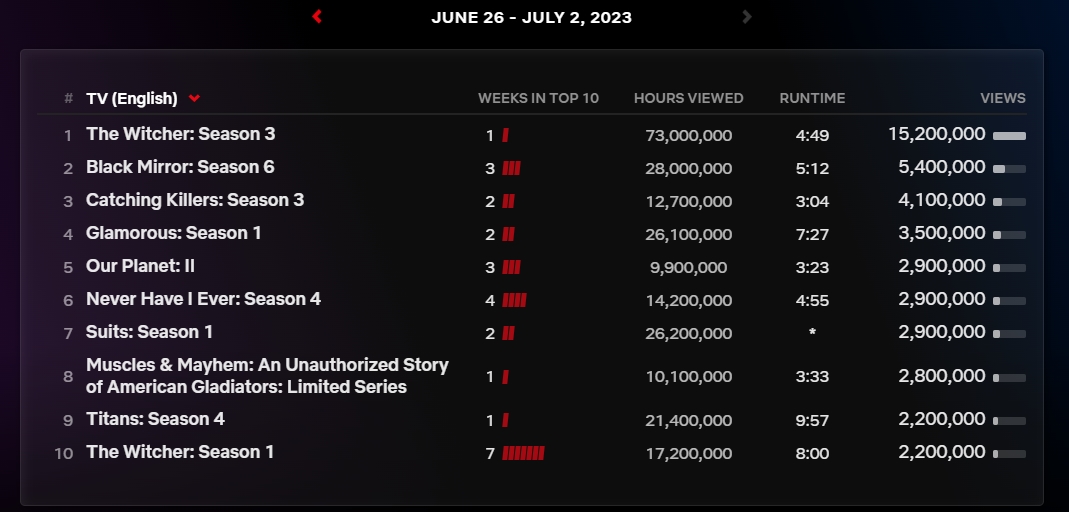The width and height of the screenshot is (1069, 512).
Task: Click the Views bar for The Witcher: Season 3
Action: pos(1009,135)
